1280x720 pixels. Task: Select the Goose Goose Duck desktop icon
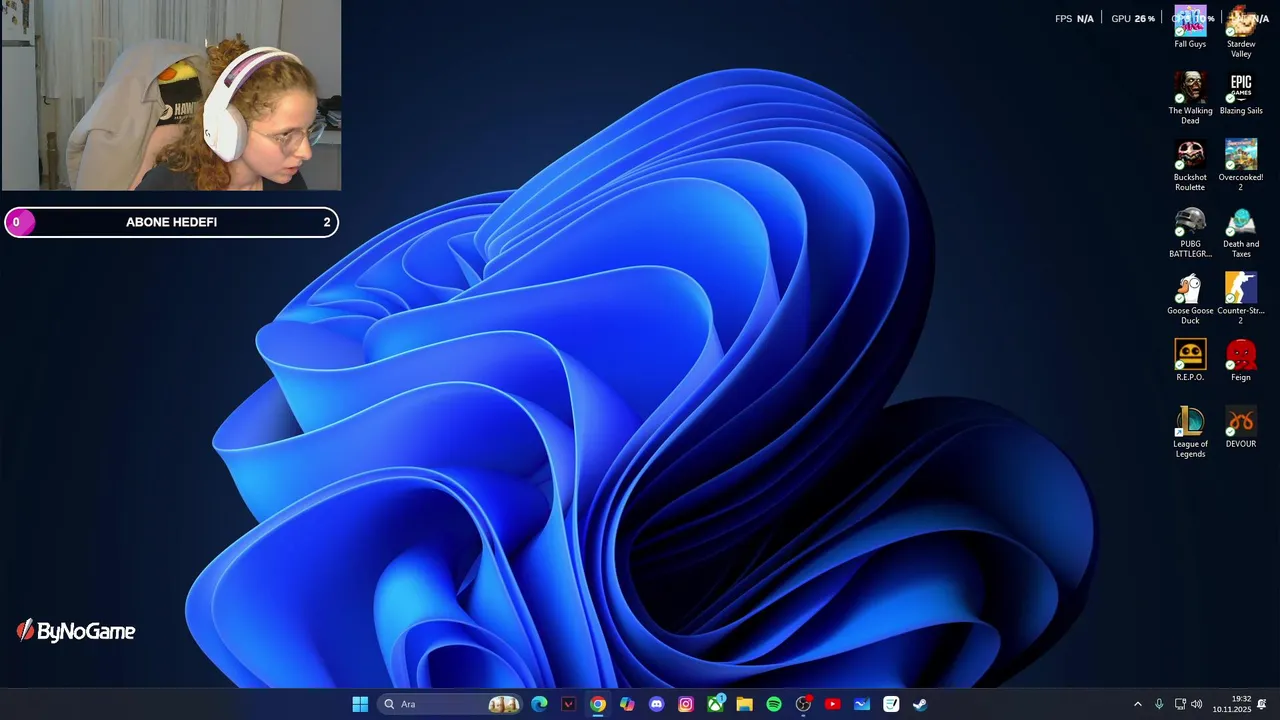pos(1190,298)
